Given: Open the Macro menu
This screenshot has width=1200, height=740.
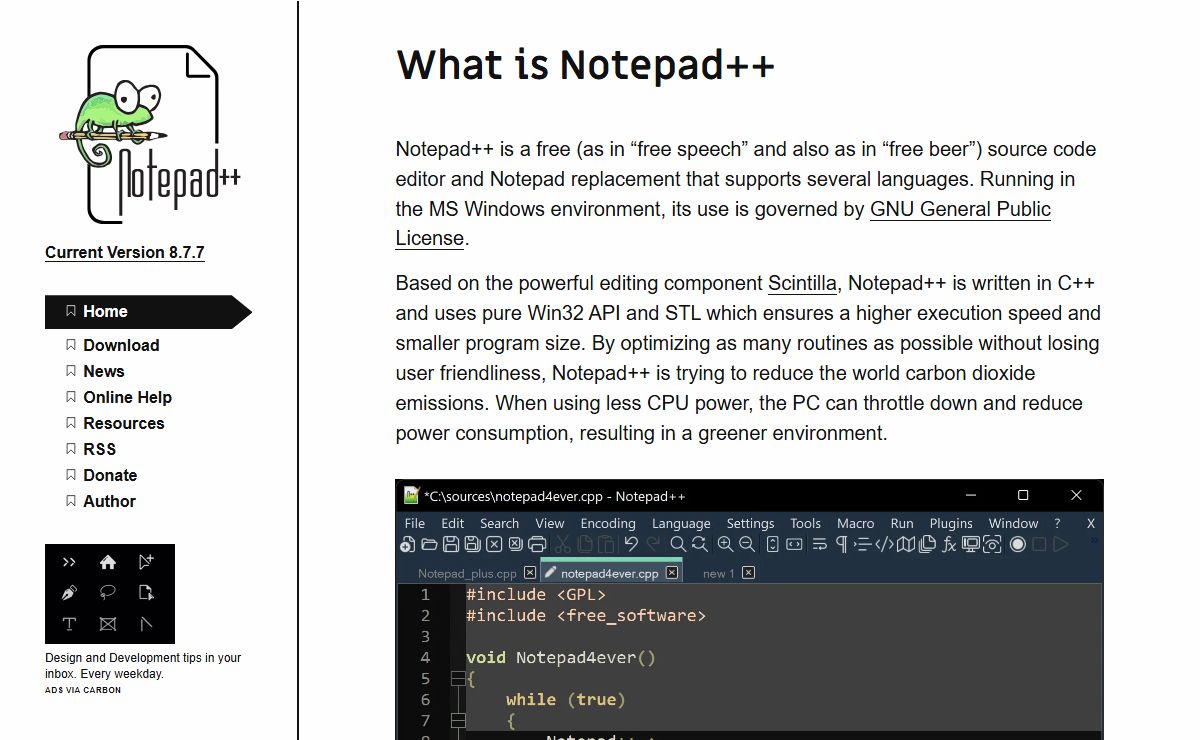Looking at the screenshot, I should [x=856, y=523].
